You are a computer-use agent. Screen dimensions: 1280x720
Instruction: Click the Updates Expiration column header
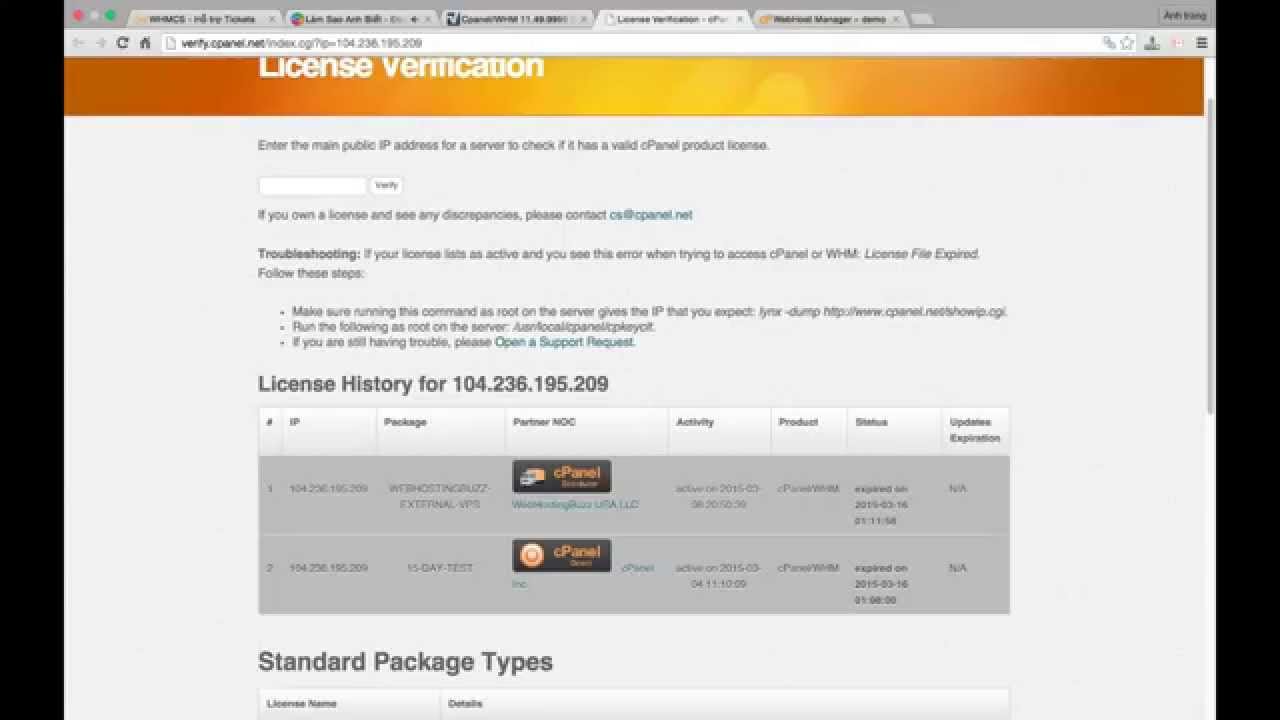pyautogui.click(x=975, y=430)
